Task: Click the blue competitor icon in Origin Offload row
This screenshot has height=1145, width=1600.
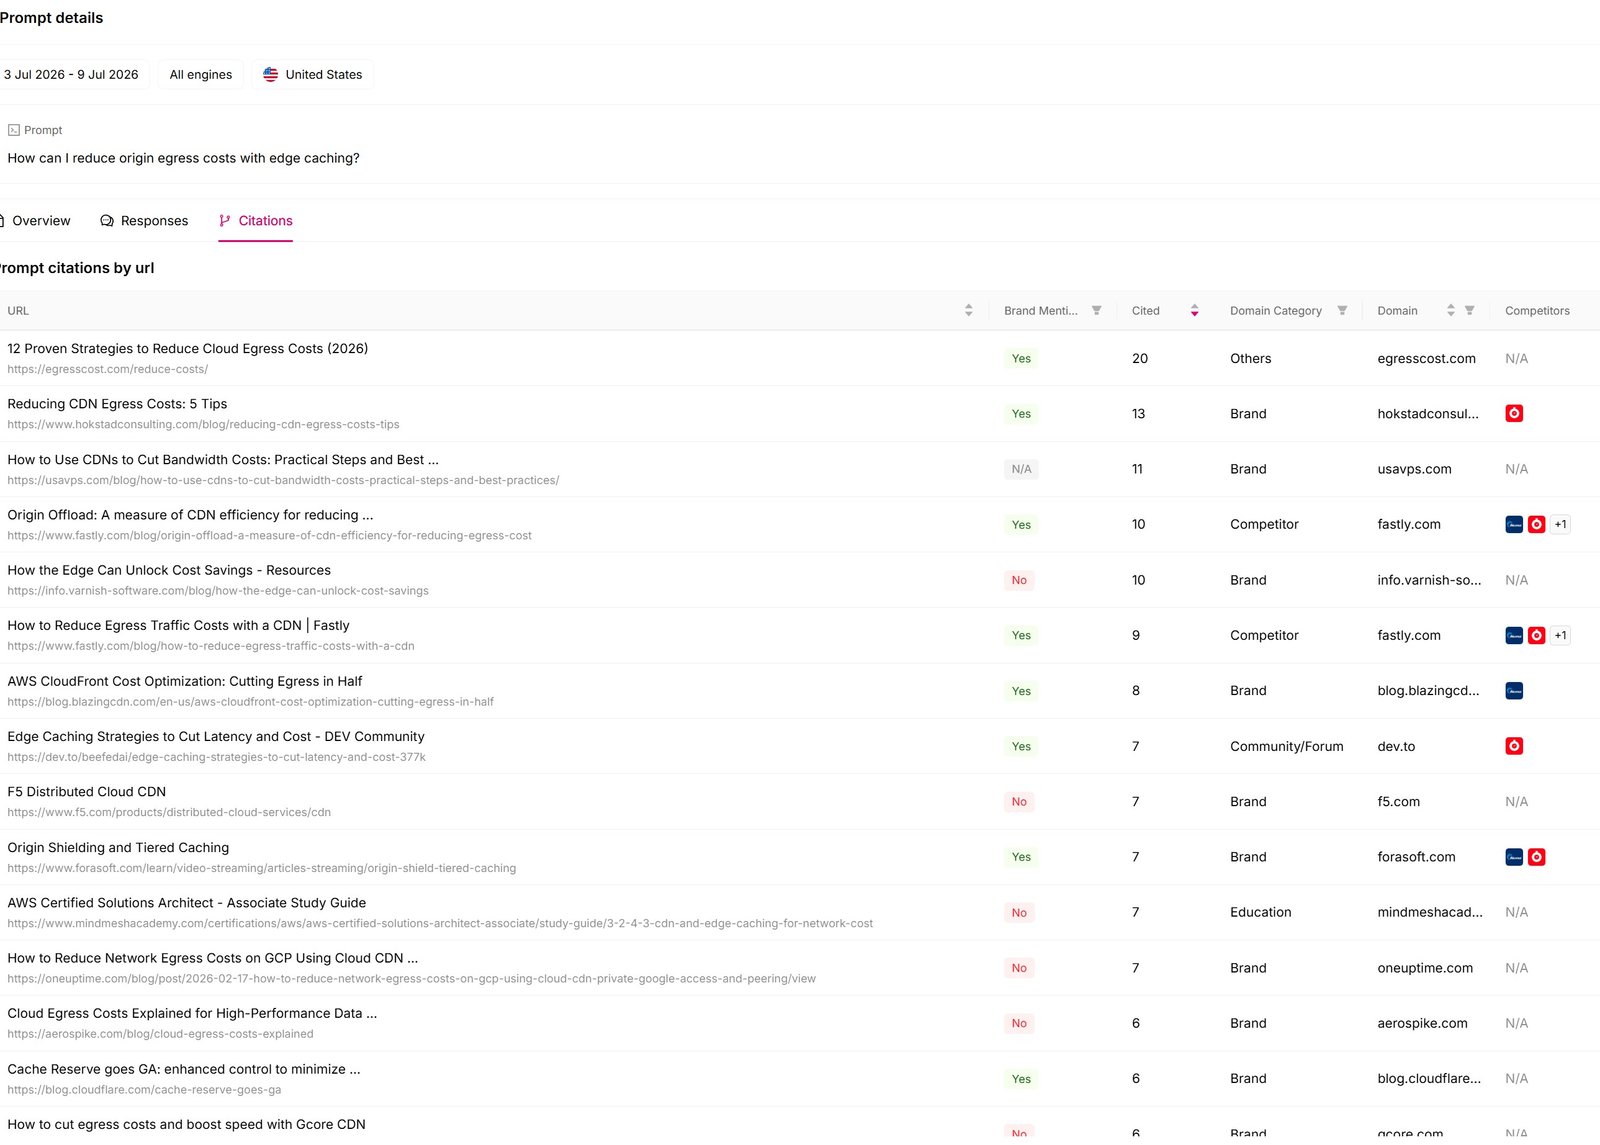Action: [x=1514, y=525]
